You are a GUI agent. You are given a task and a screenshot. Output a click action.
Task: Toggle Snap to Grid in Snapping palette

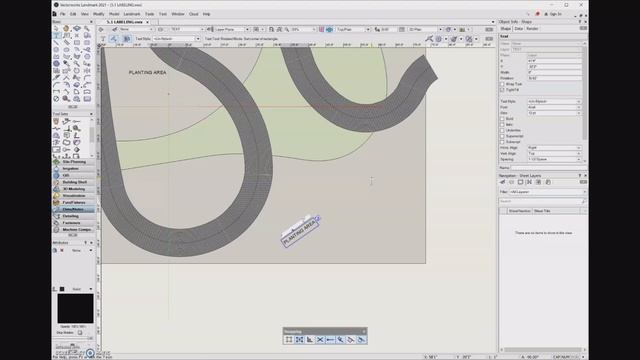tap(289, 340)
